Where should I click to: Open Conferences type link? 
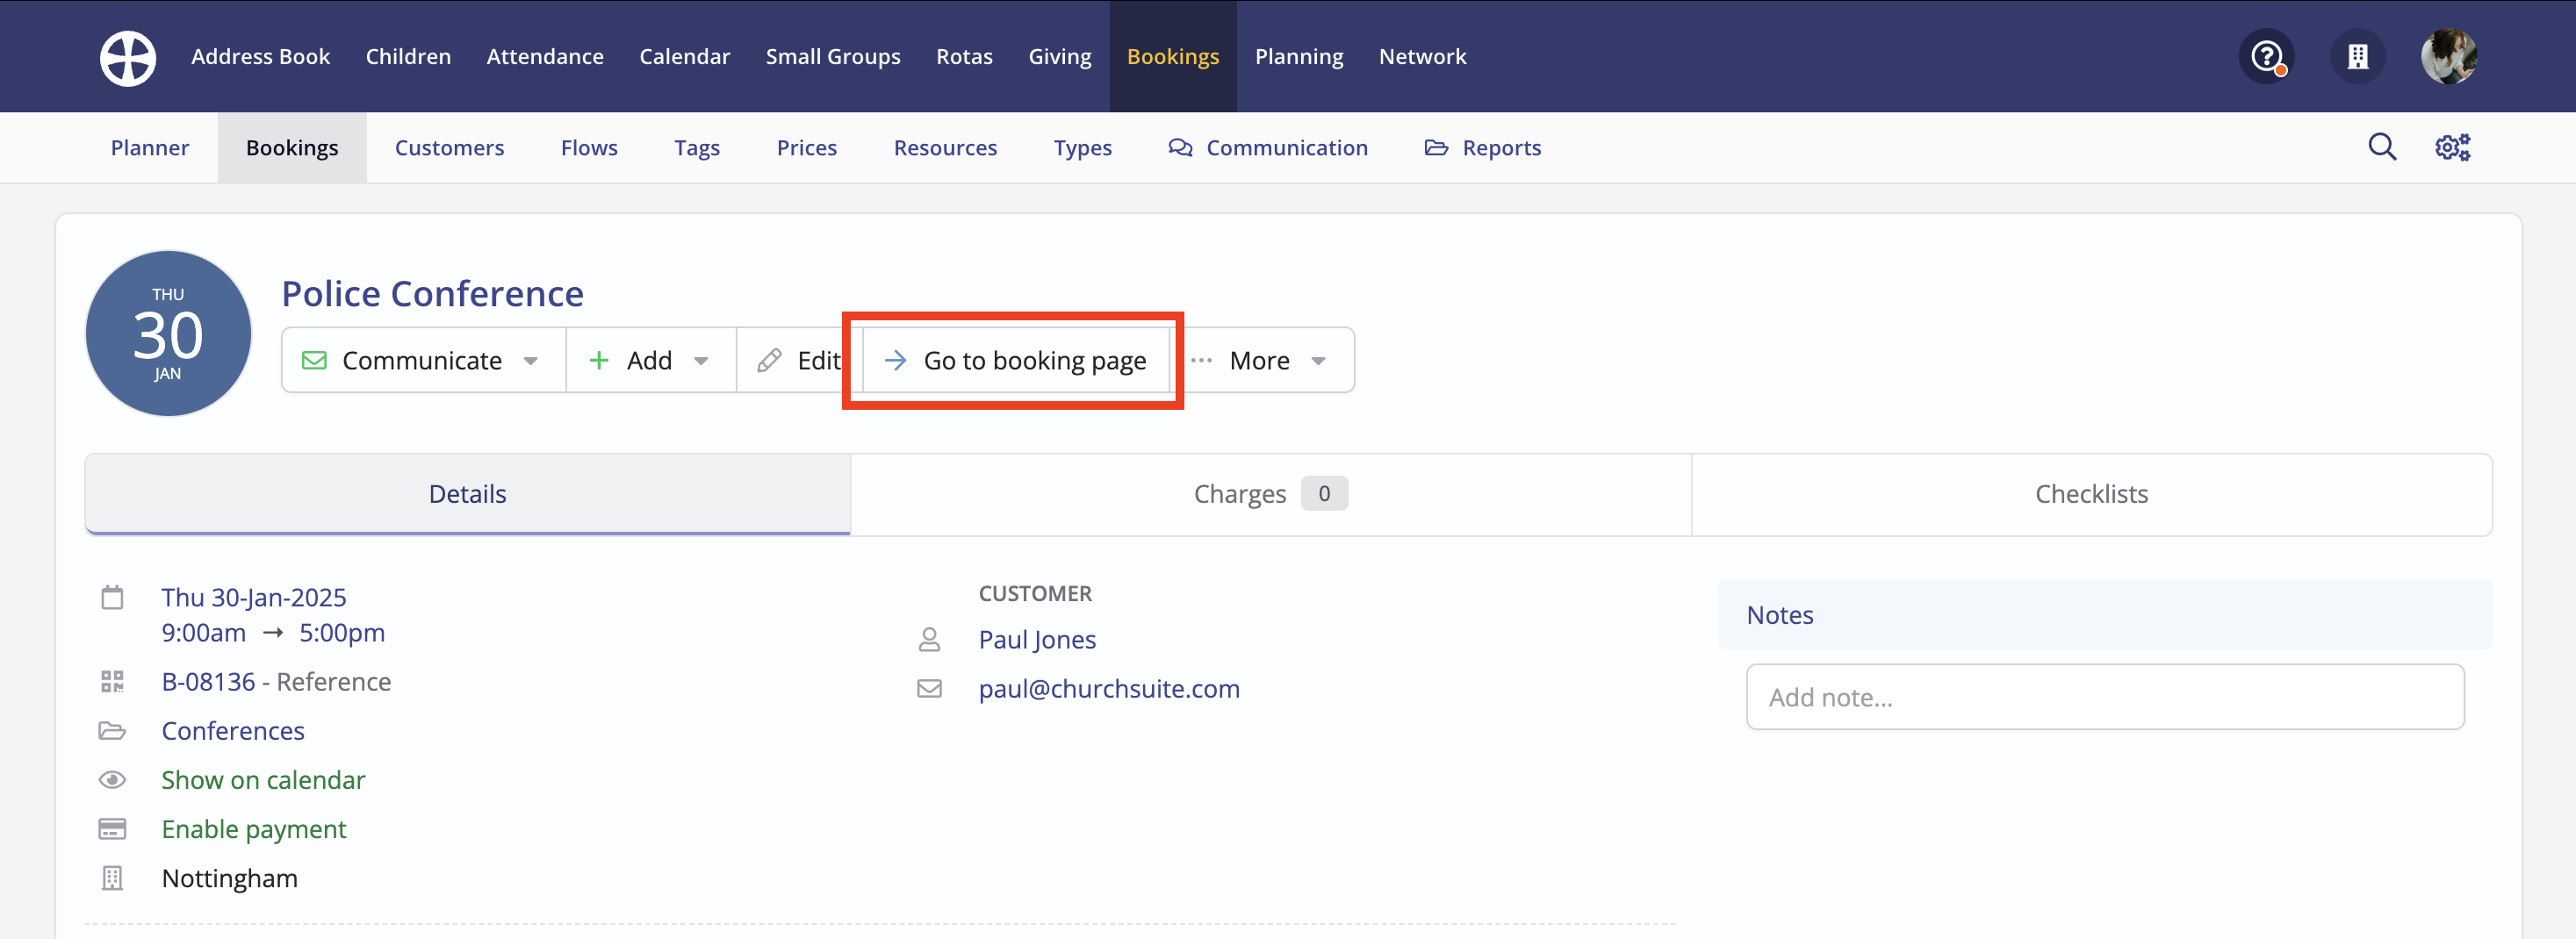pyautogui.click(x=233, y=731)
